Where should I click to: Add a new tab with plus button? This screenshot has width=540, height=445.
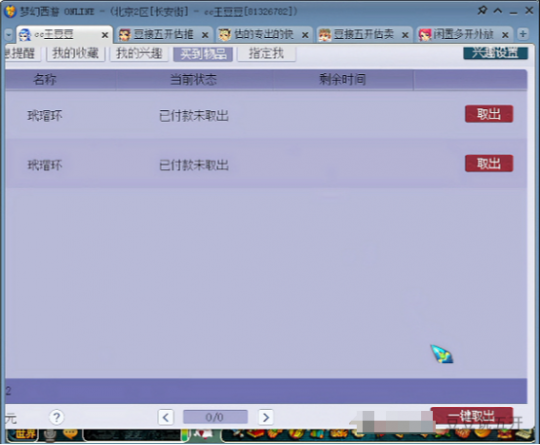point(523,34)
